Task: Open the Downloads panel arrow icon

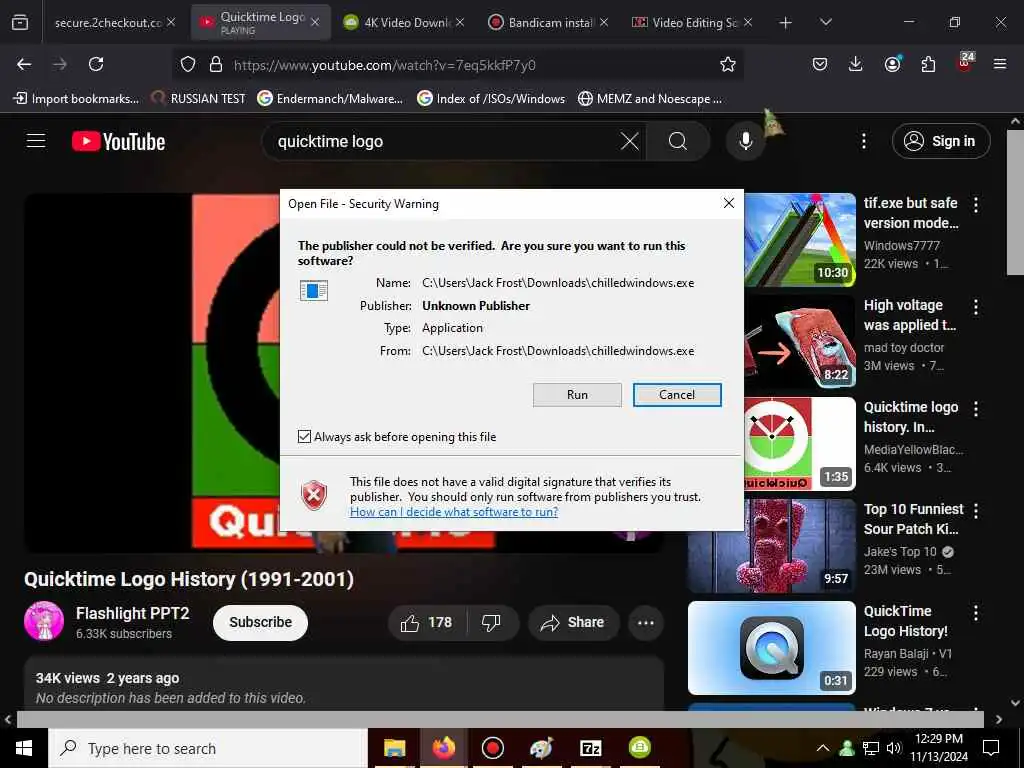Action: click(x=856, y=64)
